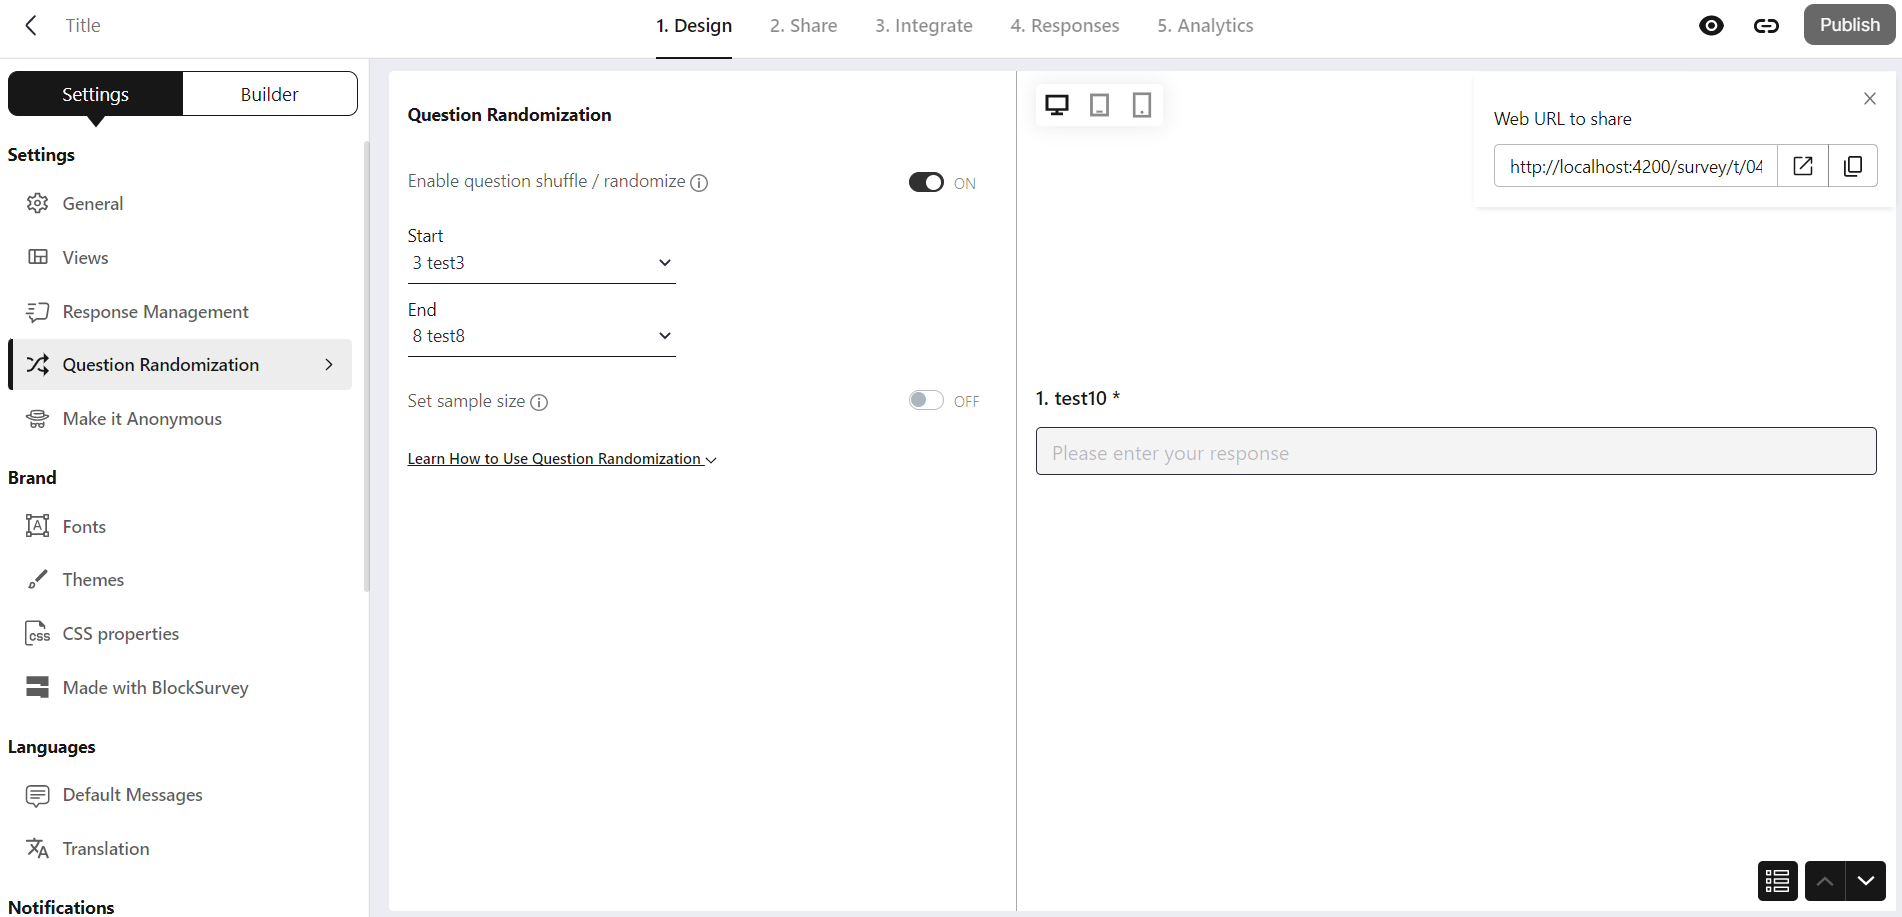Expand Question Randomization chevron arrow
This screenshot has height=917, width=1902.
[x=329, y=364]
